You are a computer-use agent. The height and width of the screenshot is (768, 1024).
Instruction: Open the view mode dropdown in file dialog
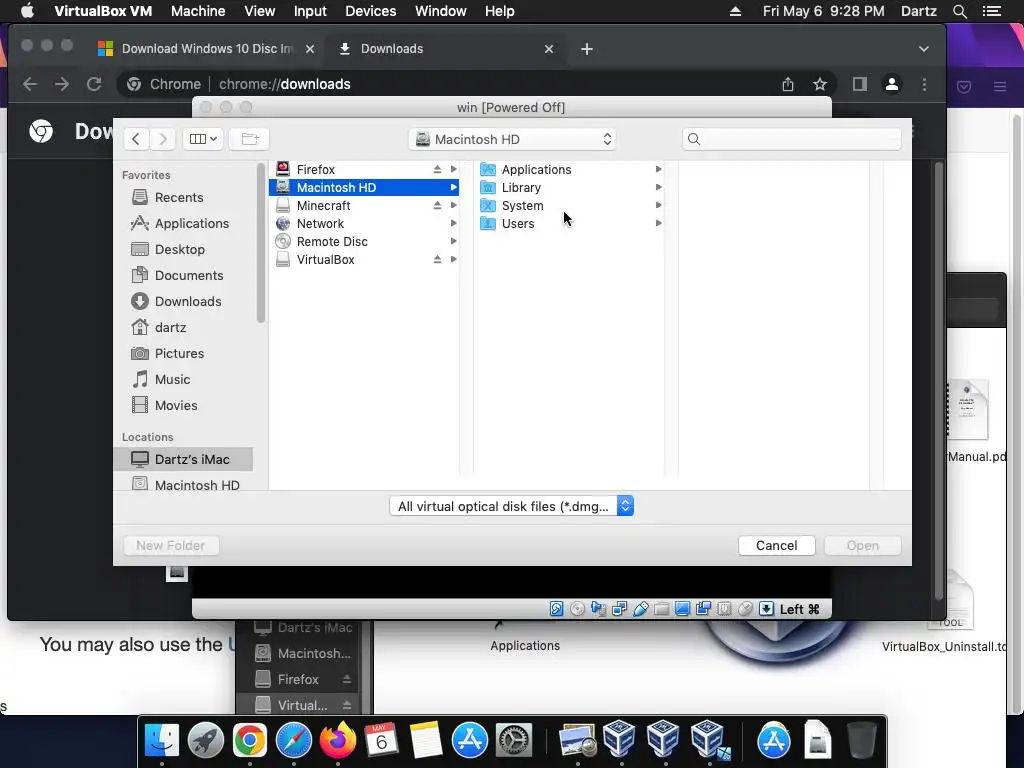click(203, 138)
